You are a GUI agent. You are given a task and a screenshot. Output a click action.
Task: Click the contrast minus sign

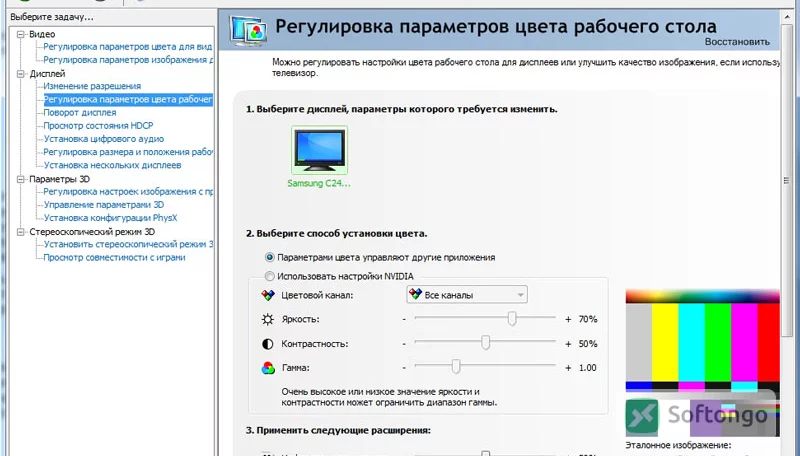(x=404, y=344)
